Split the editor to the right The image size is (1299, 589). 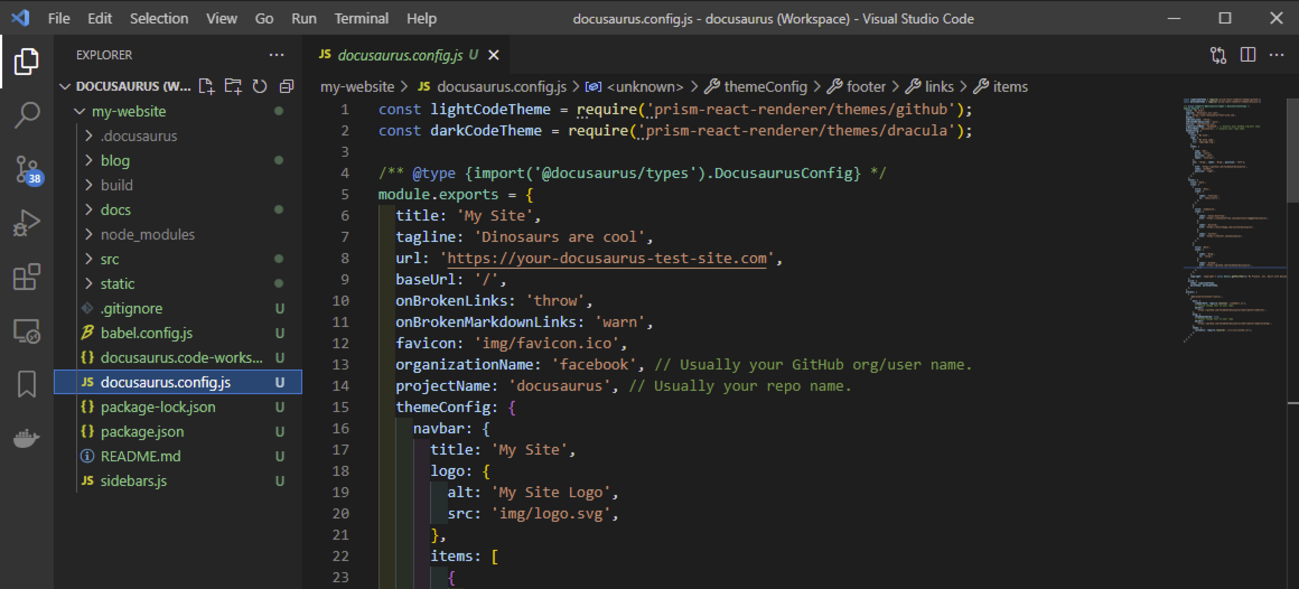[x=1248, y=55]
